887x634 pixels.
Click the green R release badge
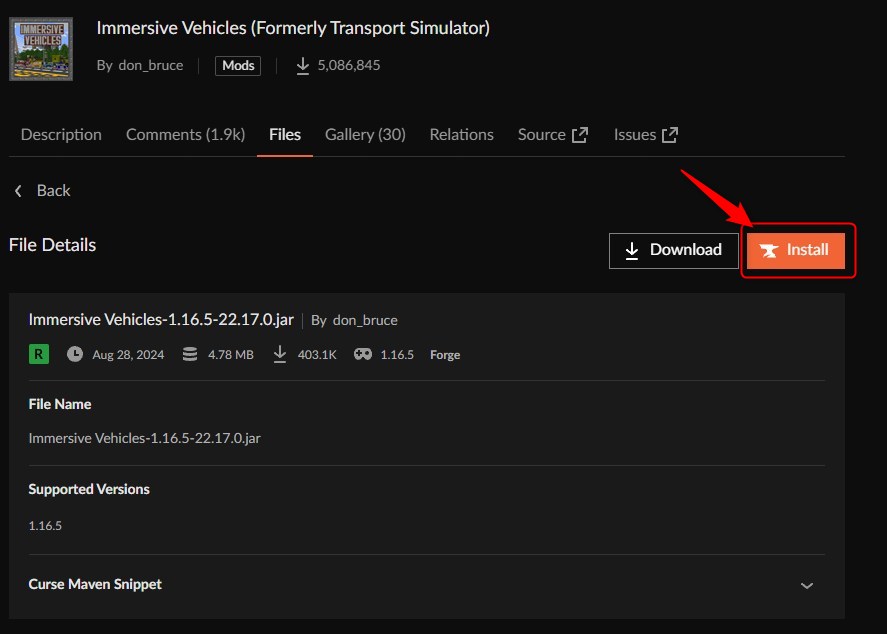38,355
